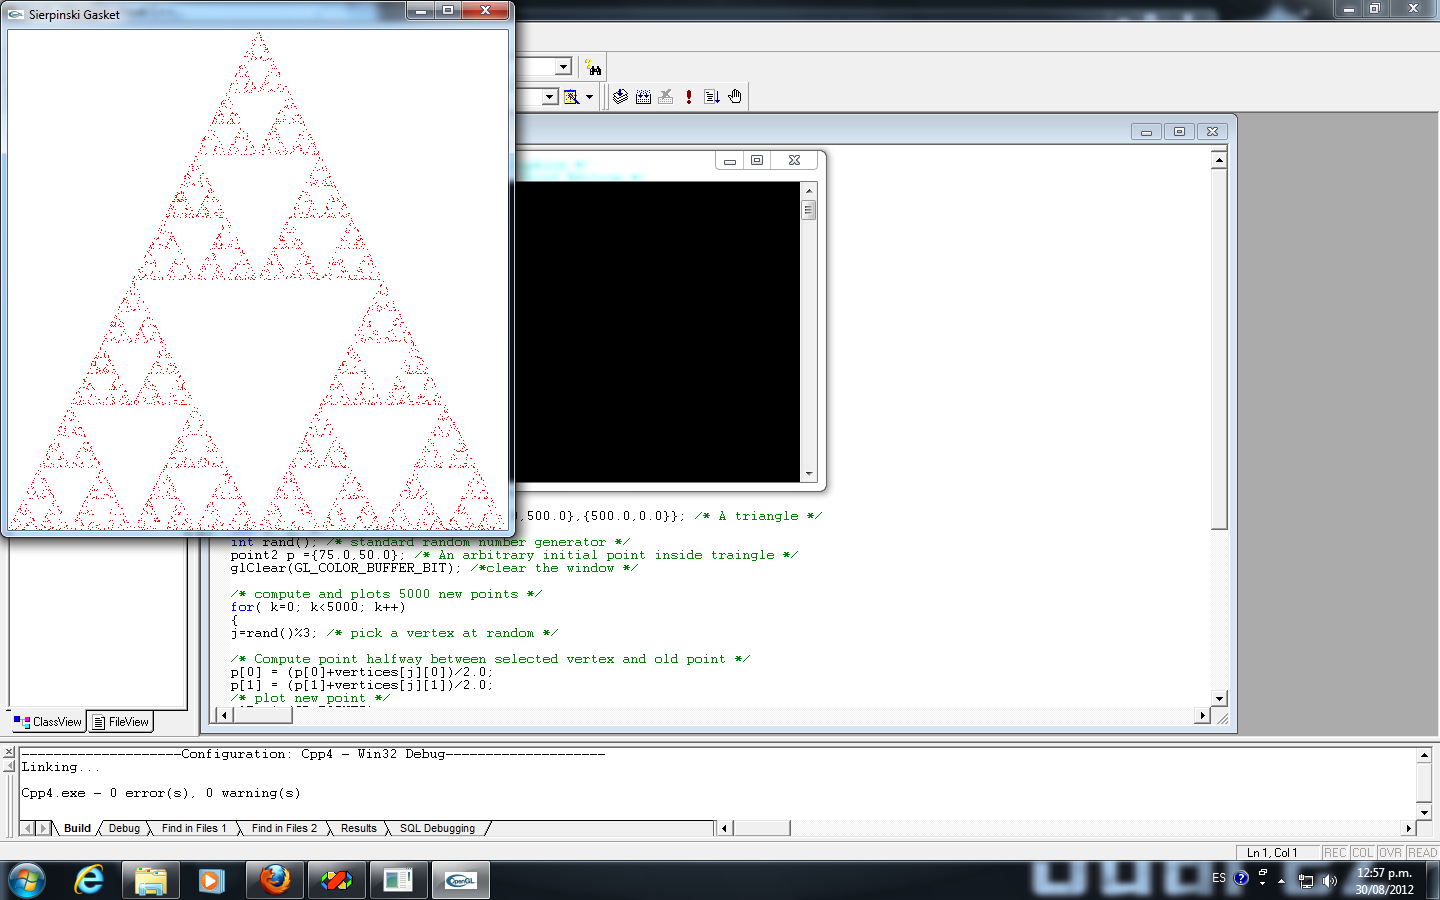This screenshot has height=900, width=1440.
Task: Select the Debug output tab
Action: click(123, 828)
